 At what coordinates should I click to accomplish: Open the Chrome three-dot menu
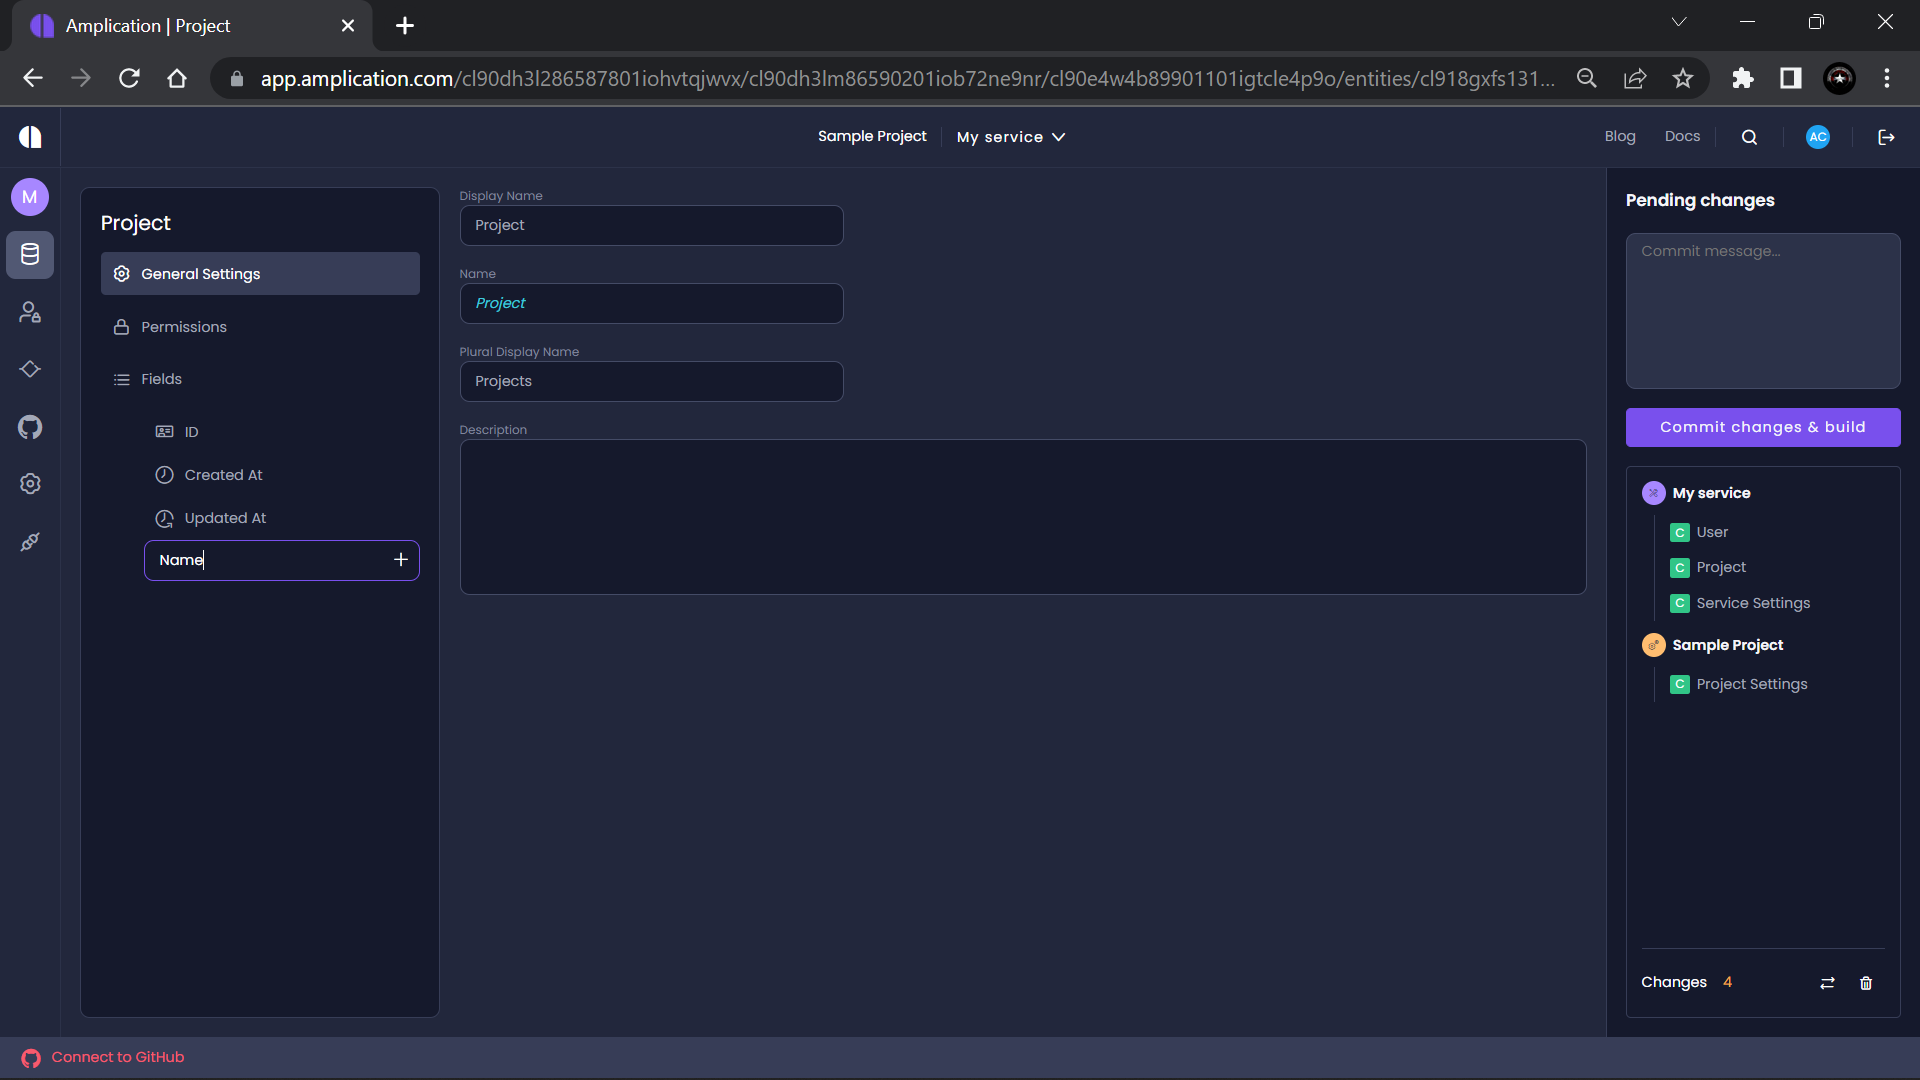click(1887, 78)
